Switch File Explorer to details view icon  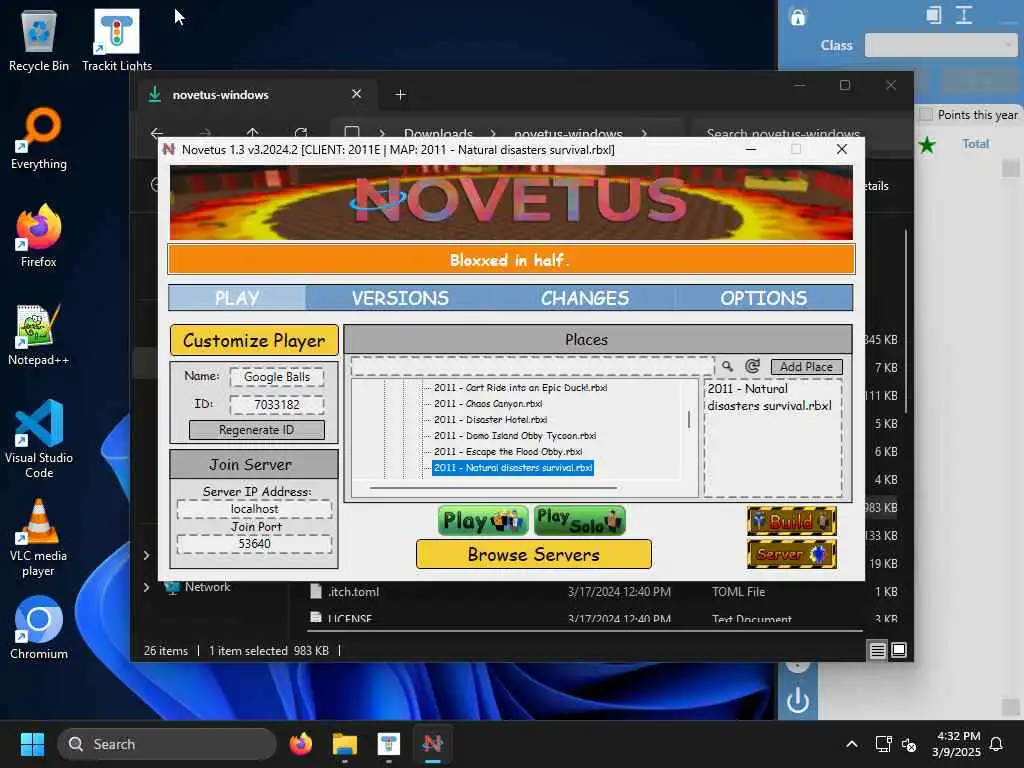[x=878, y=650]
